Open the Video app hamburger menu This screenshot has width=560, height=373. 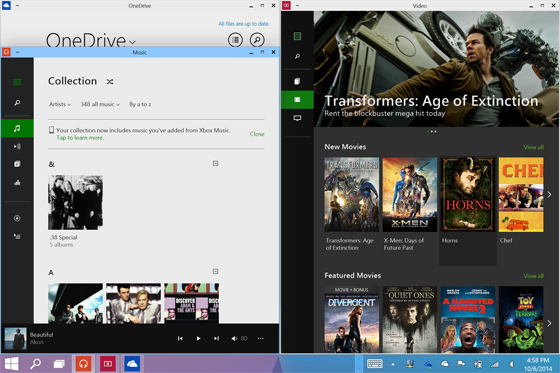point(297,36)
